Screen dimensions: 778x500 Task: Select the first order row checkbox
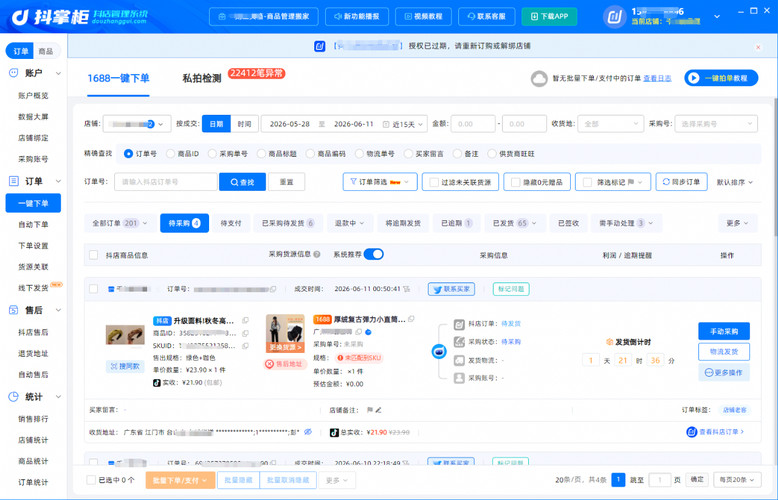pos(93,289)
